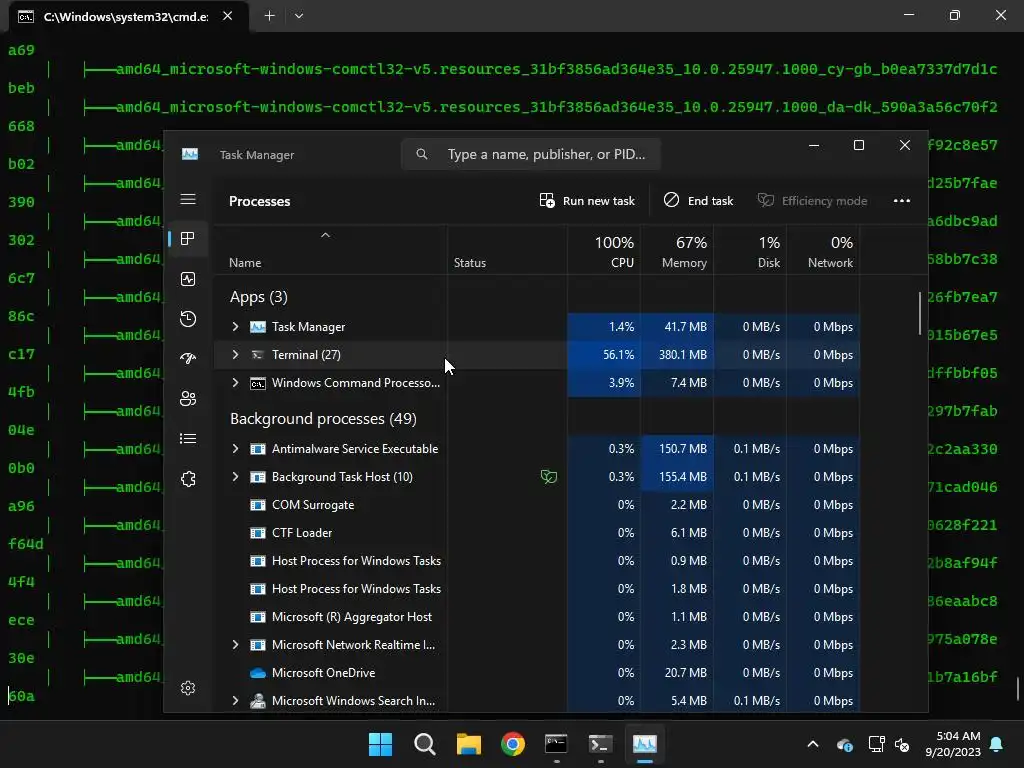This screenshot has width=1024, height=768.
Task: Click Efficiency mode button
Action: point(812,201)
